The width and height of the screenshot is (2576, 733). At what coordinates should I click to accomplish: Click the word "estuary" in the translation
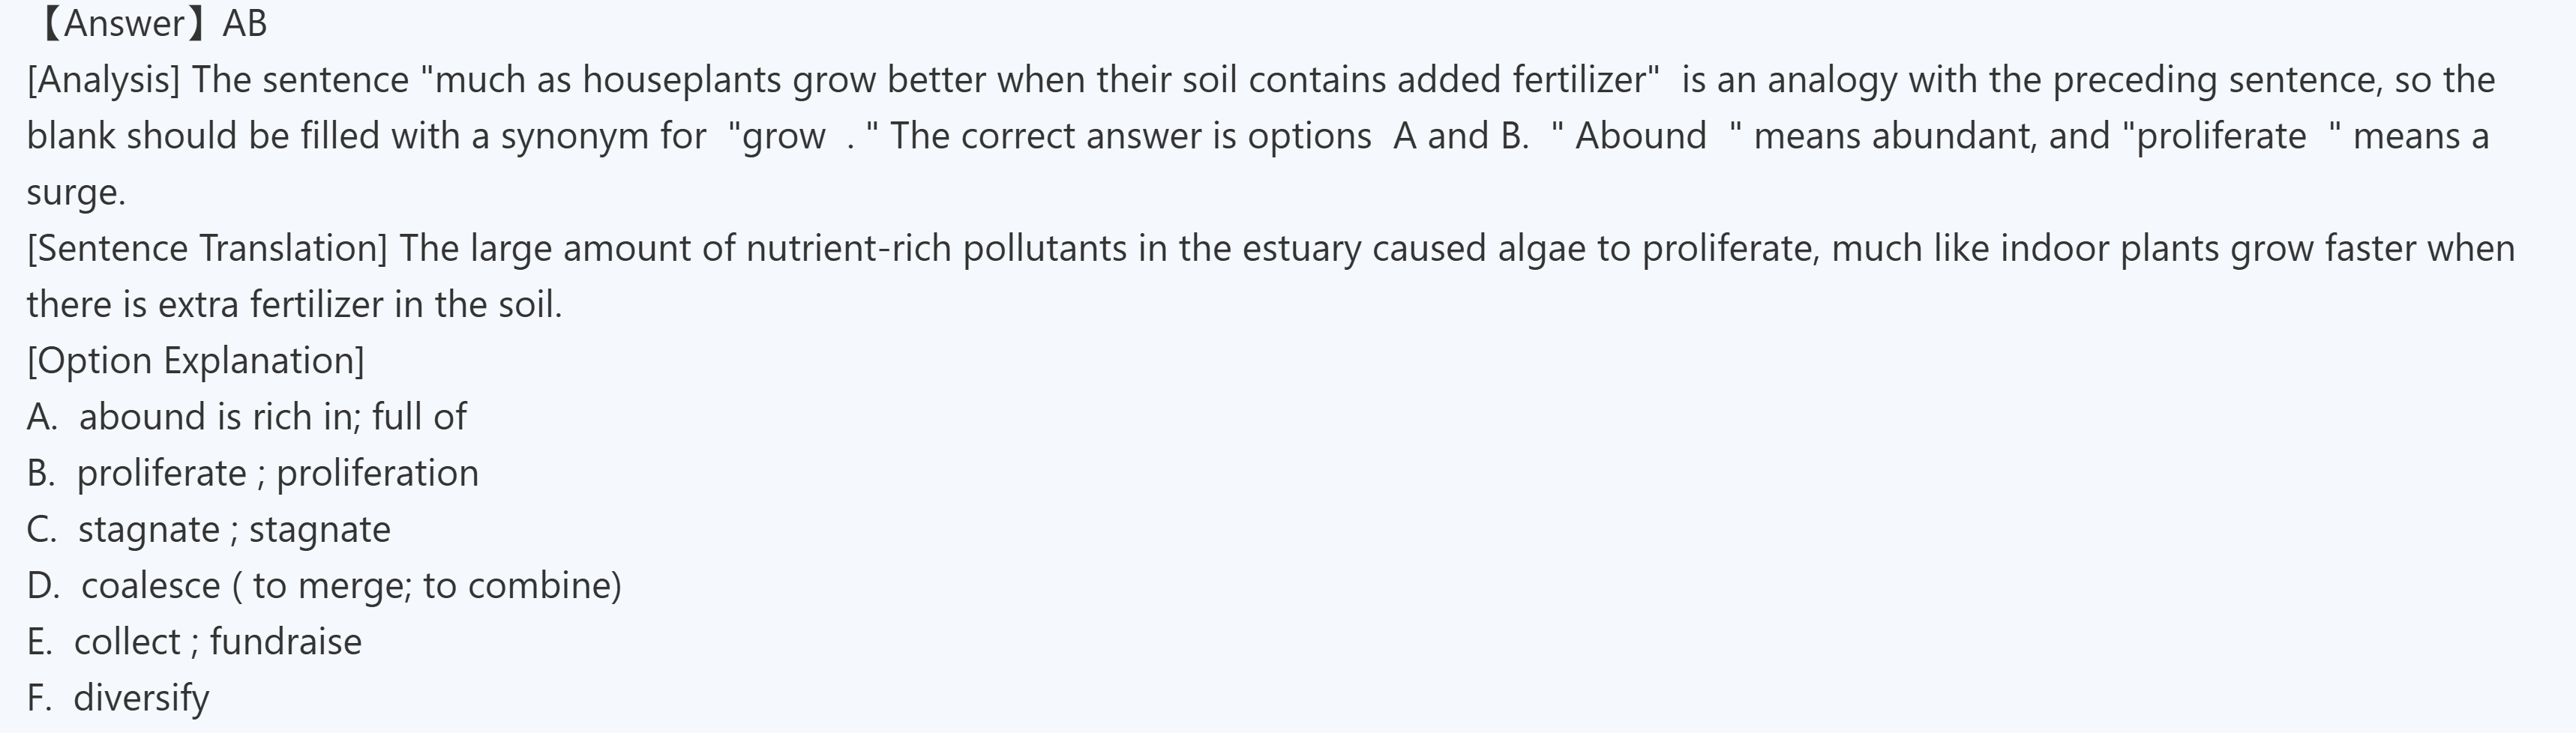[x=1301, y=248]
